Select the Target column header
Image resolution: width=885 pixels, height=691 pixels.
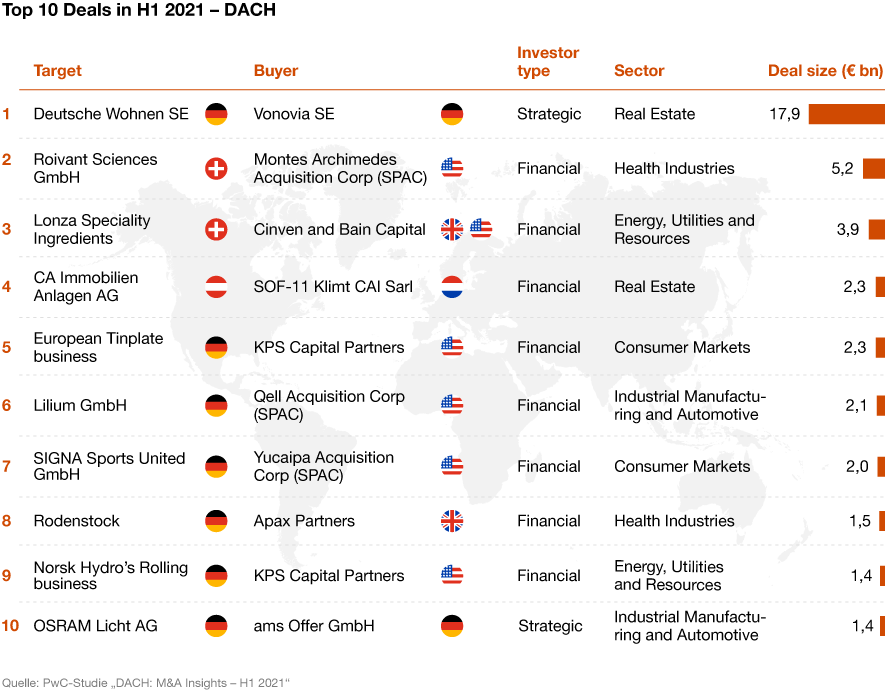click(58, 71)
